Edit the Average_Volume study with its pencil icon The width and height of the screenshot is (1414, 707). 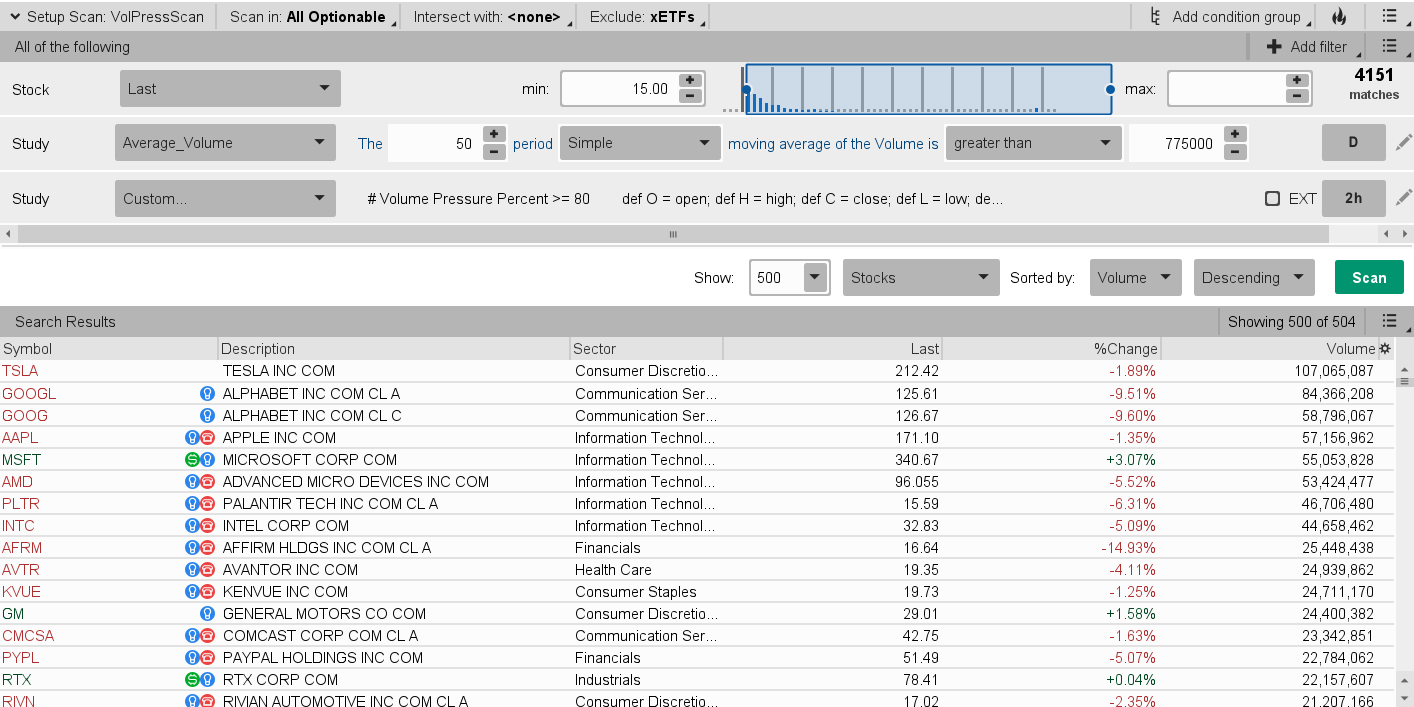1403,143
